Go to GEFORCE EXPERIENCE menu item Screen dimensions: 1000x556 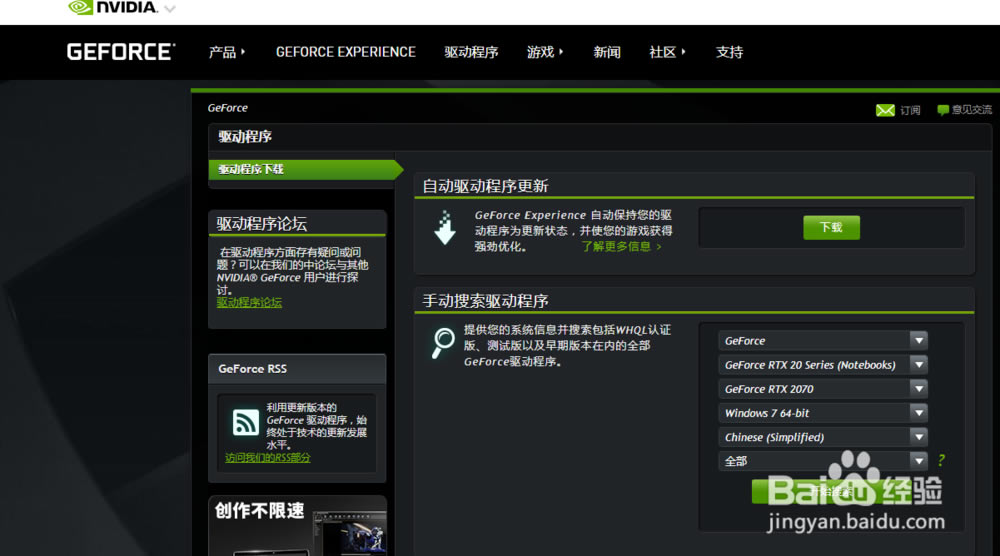345,52
